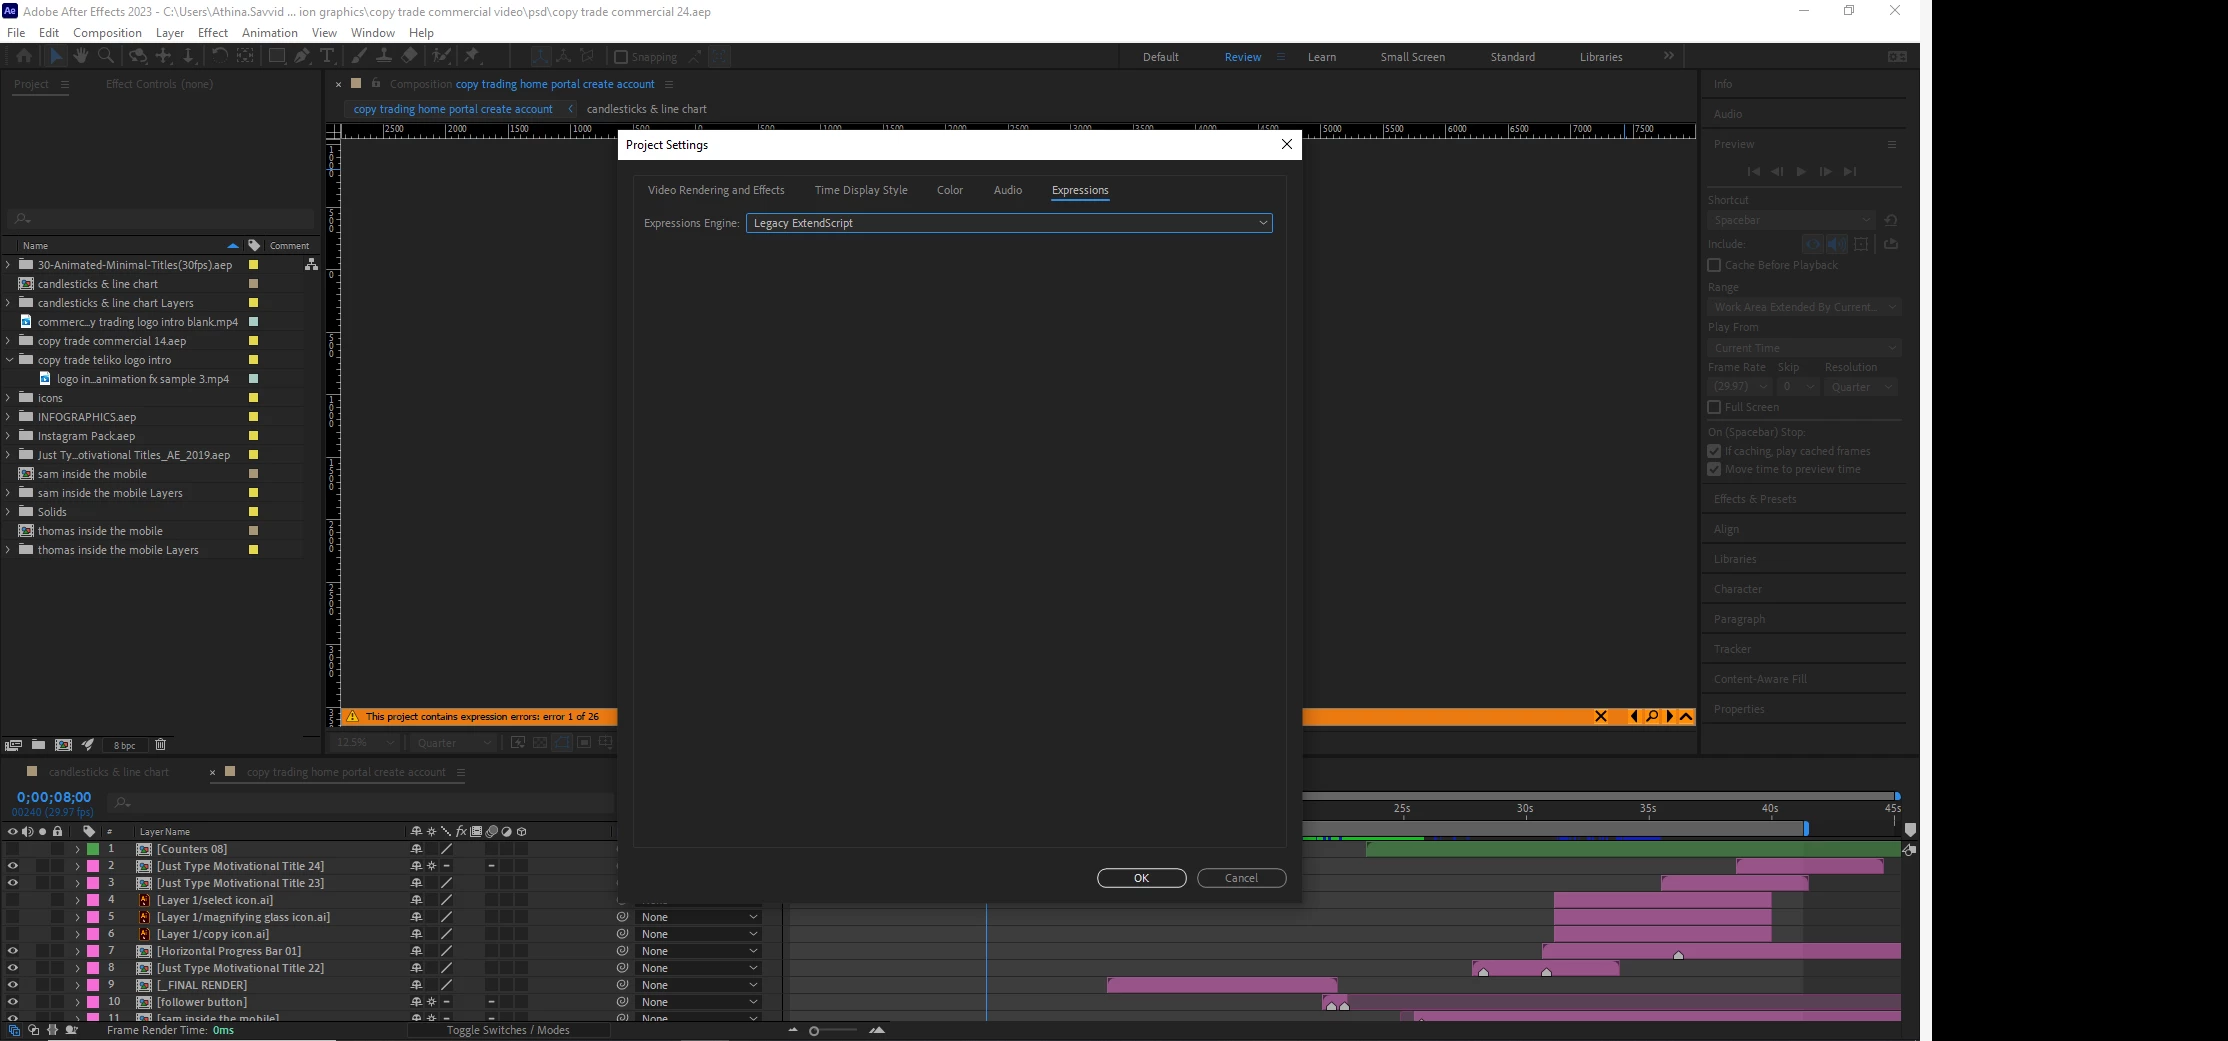Image resolution: width=2228 pixels, height=1041 pixels.
Task: Select the Hand tool
Action: 81,56
